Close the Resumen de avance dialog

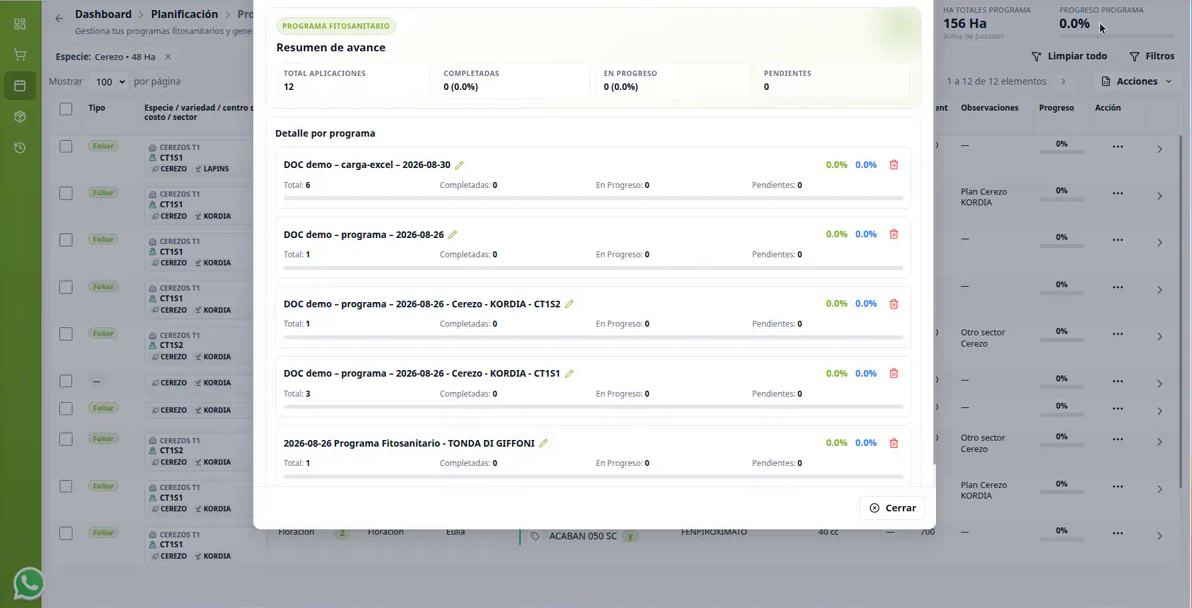[x=892, y=508]
